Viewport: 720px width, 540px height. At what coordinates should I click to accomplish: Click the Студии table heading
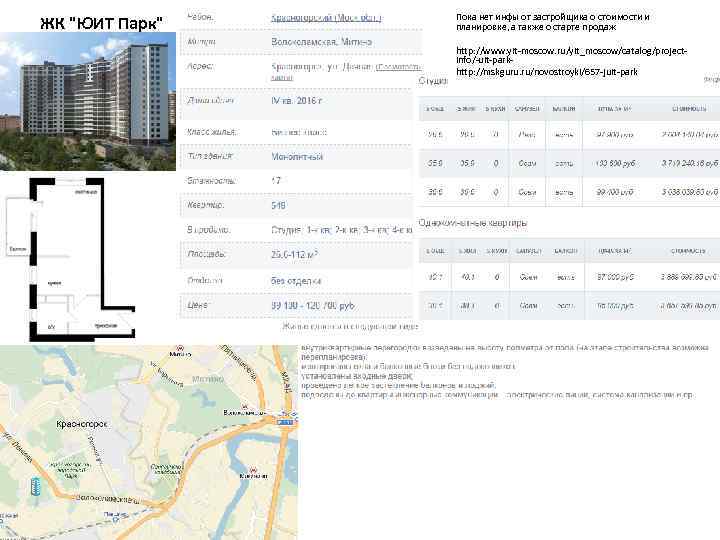tap(433, 81)
